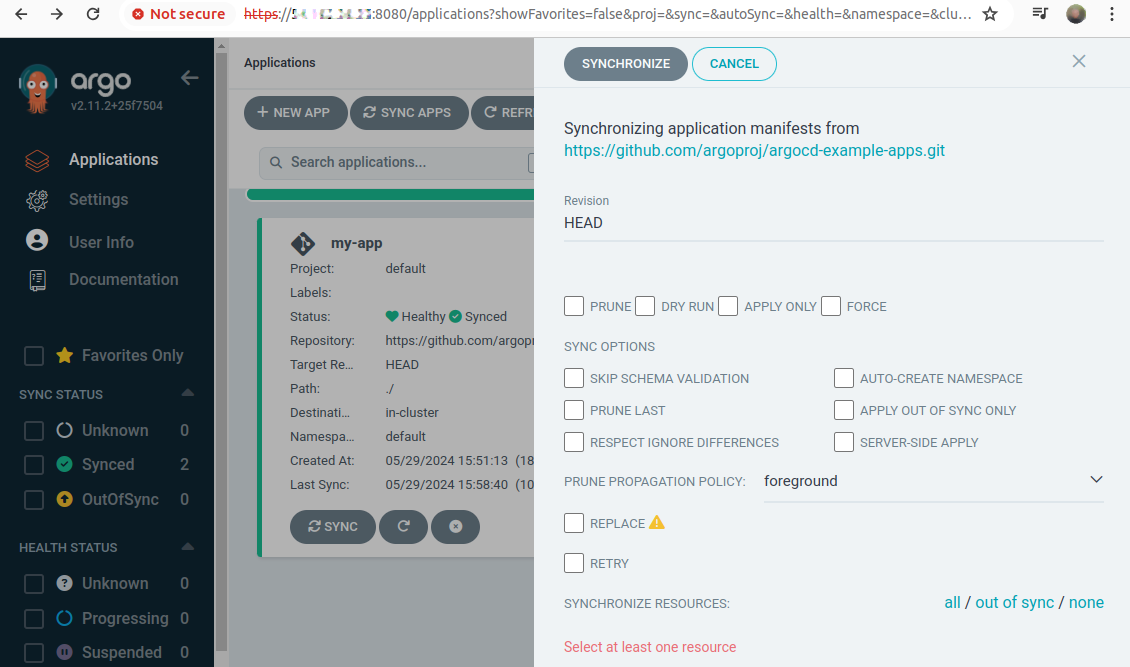Click the Not secure warning badge
The width and height of the screenshot is (1130, 667).
pyautogui.click(x=178, y=14)
